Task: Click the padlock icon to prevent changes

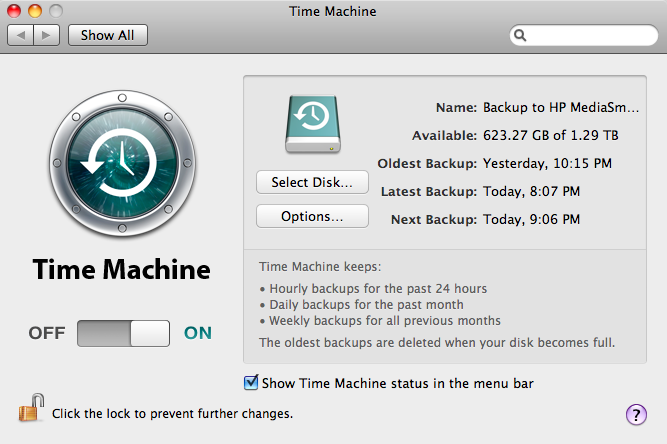Action: tap(31, 408)
